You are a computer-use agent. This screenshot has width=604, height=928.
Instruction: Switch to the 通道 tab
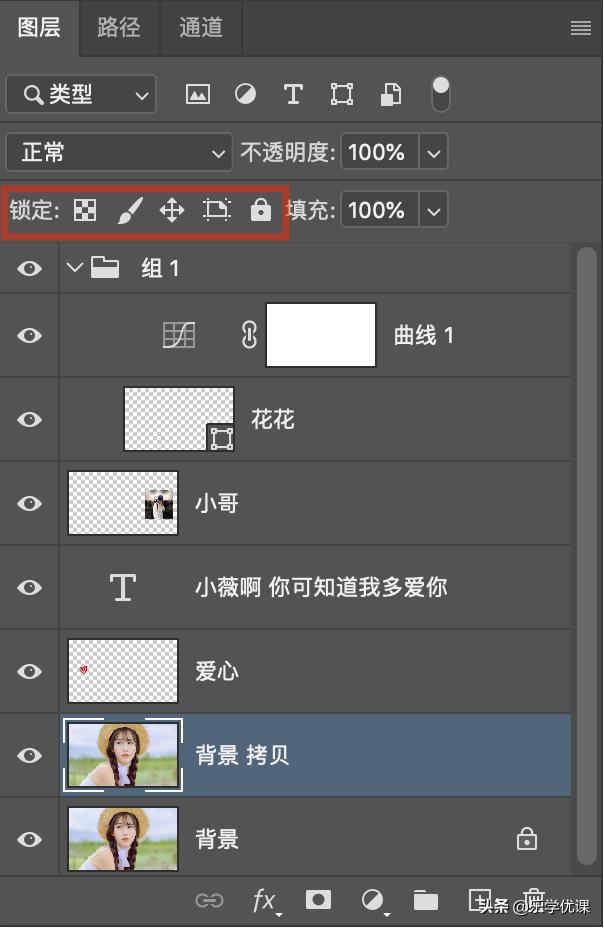coord(201,27)
